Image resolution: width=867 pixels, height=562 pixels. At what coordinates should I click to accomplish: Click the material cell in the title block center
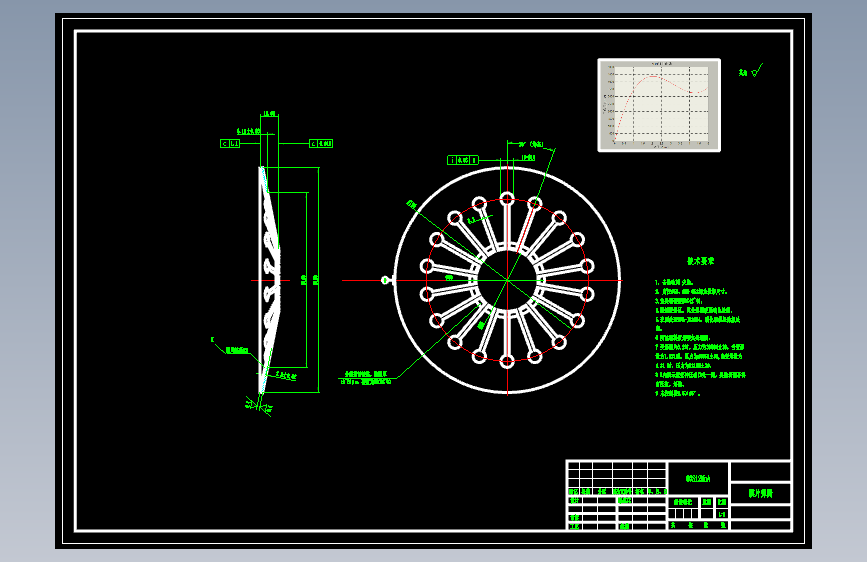698,478
